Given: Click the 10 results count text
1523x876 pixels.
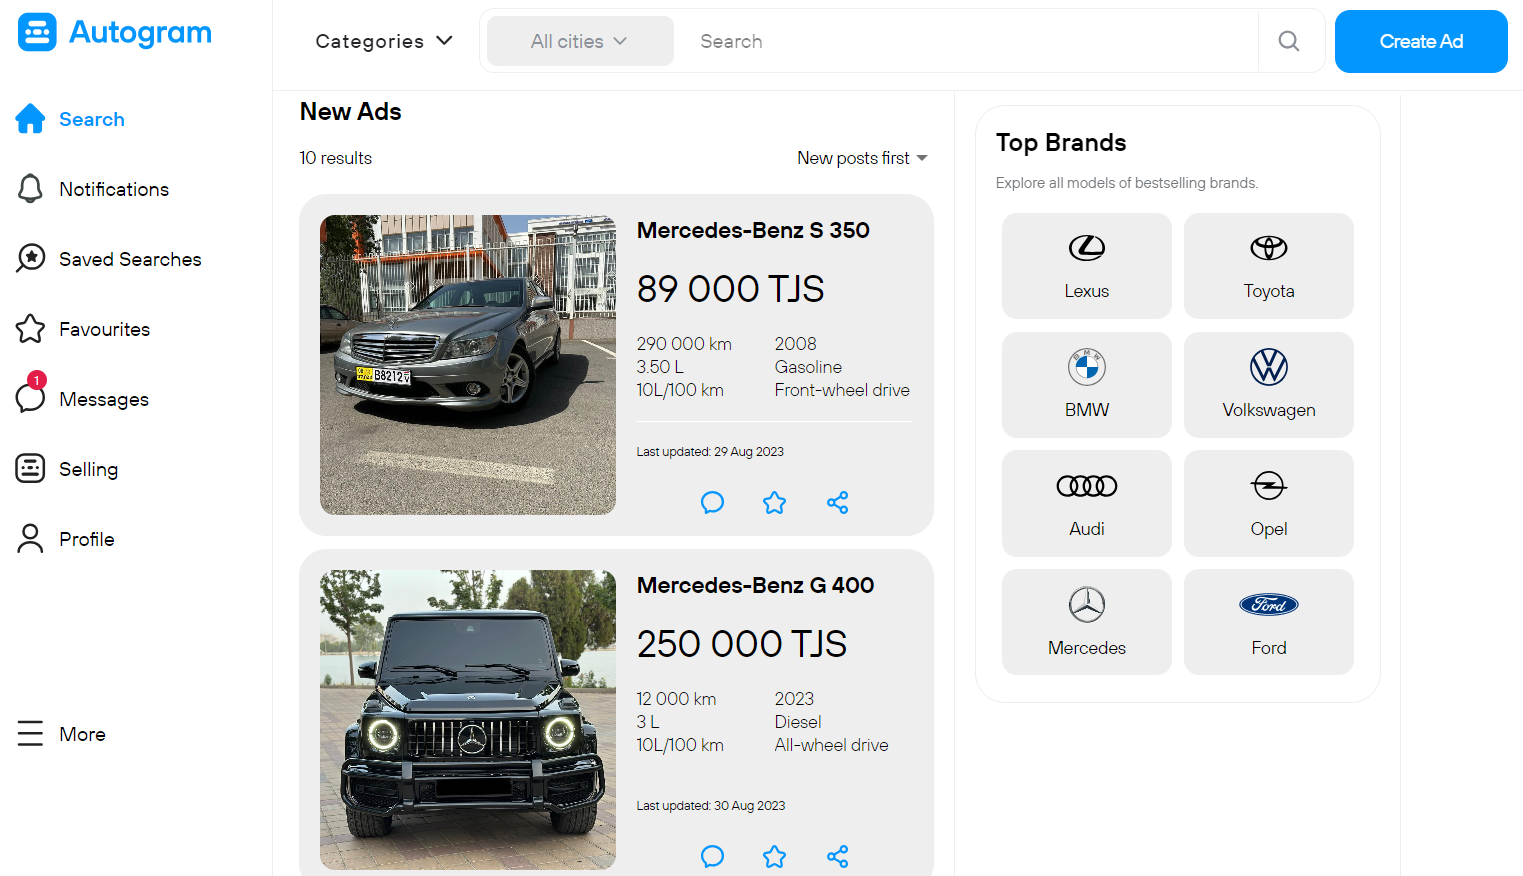Looking at the screenshot, I should point(336,158).
